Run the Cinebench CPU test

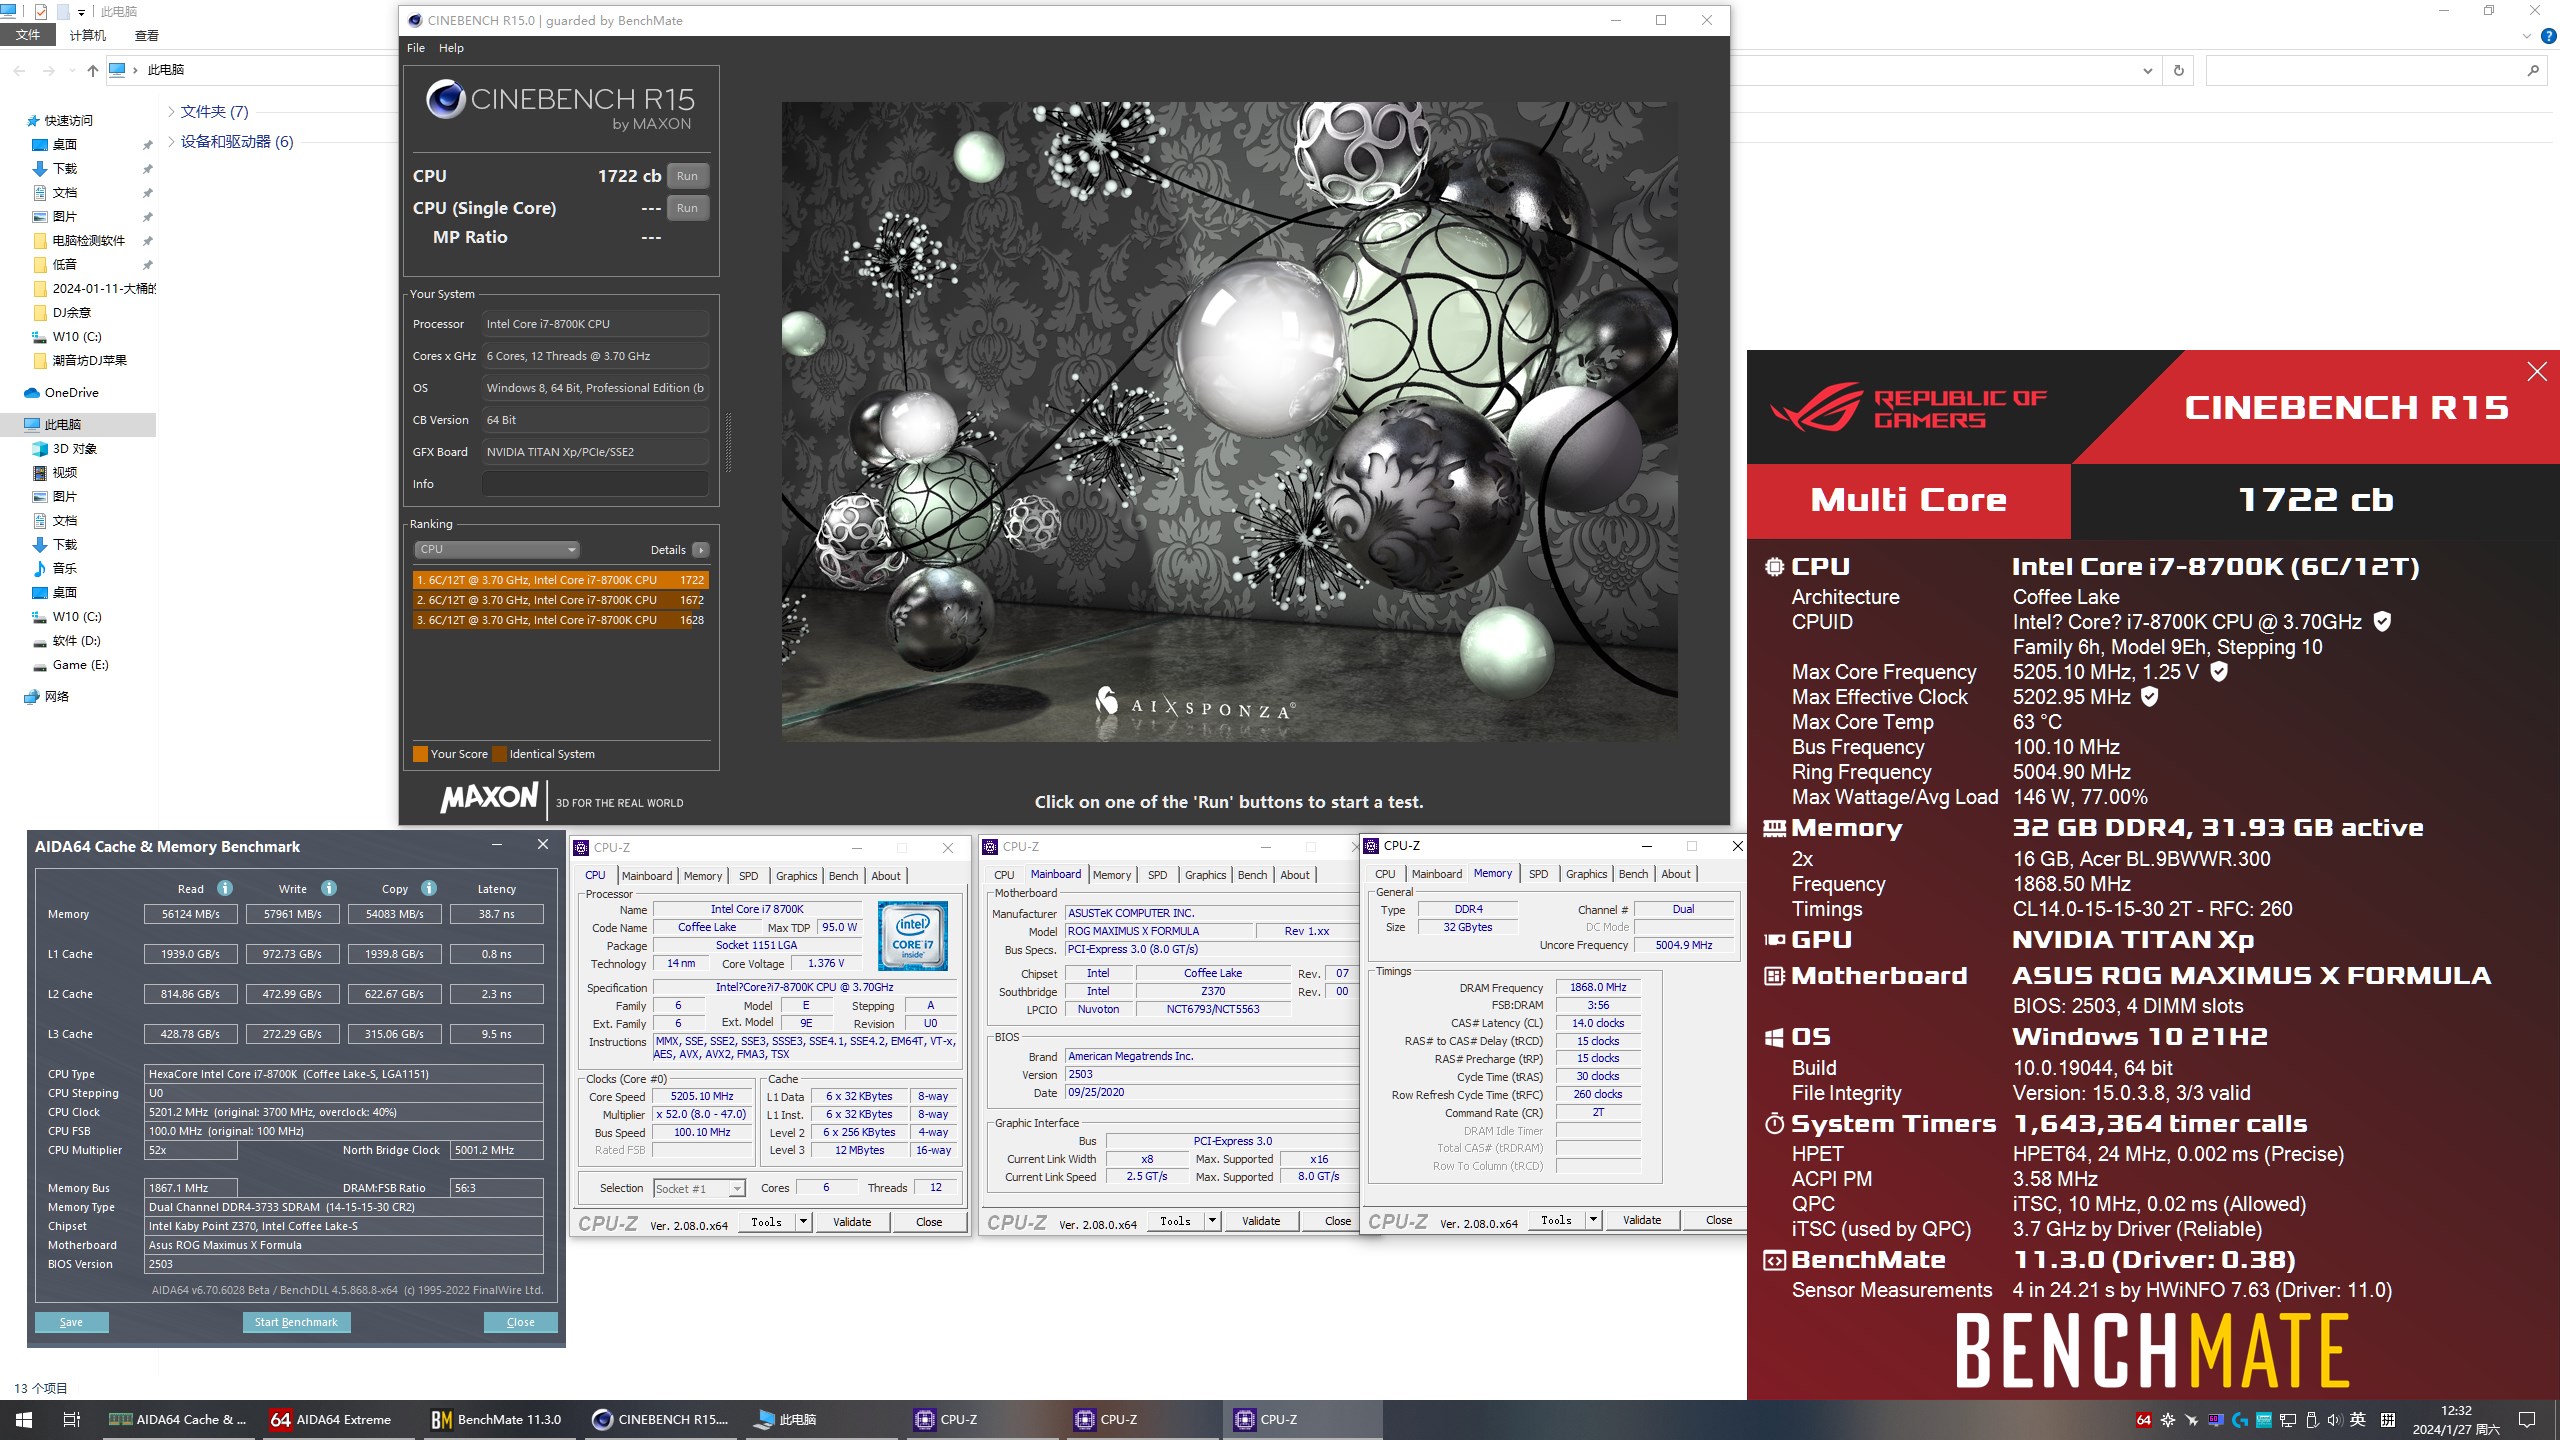687,176
